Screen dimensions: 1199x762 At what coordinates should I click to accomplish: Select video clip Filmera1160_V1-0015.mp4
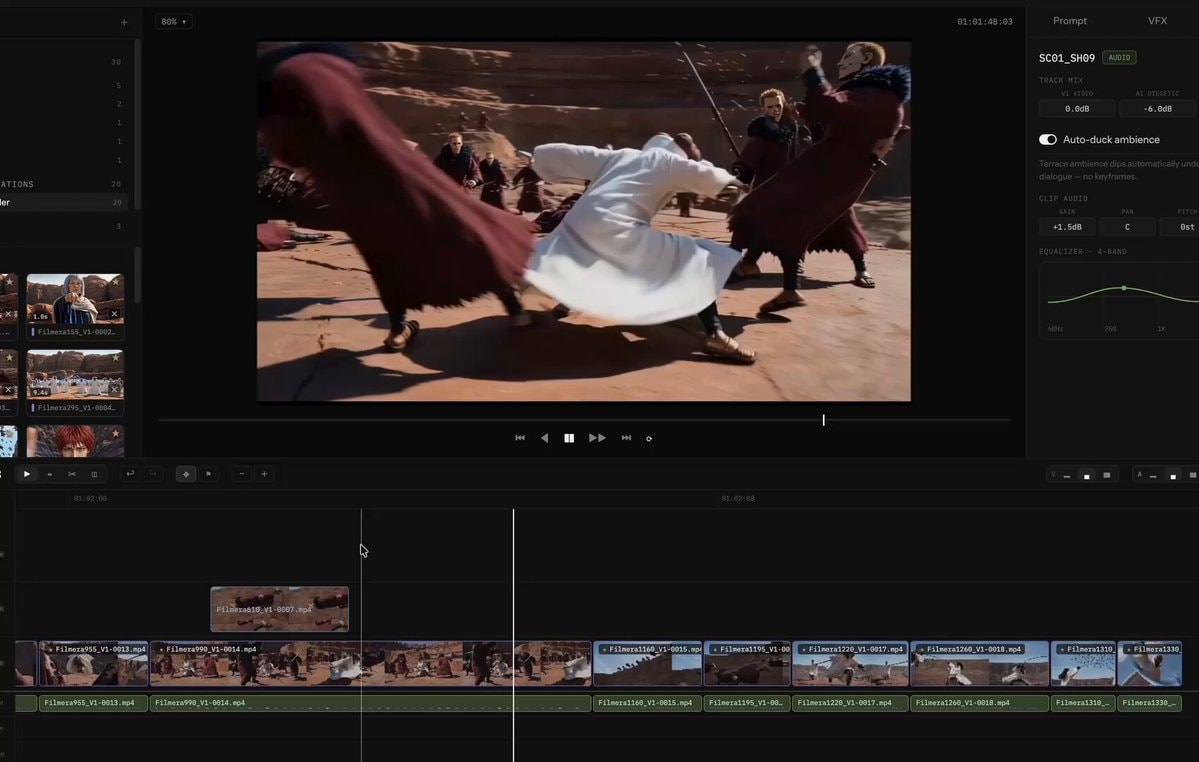click(x=648, y=663)
